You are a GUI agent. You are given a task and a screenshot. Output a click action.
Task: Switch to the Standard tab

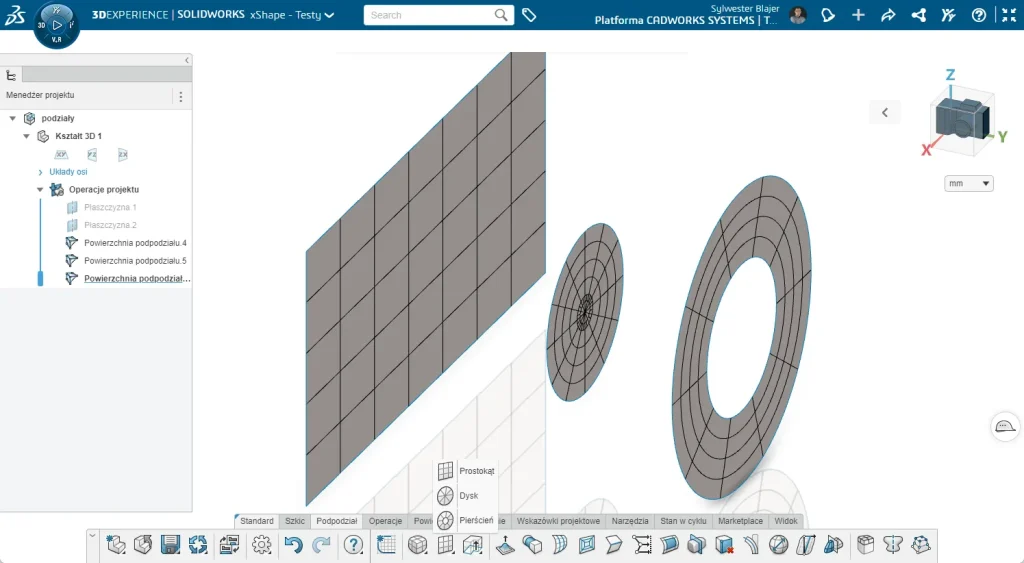click(x=257, y=521)
